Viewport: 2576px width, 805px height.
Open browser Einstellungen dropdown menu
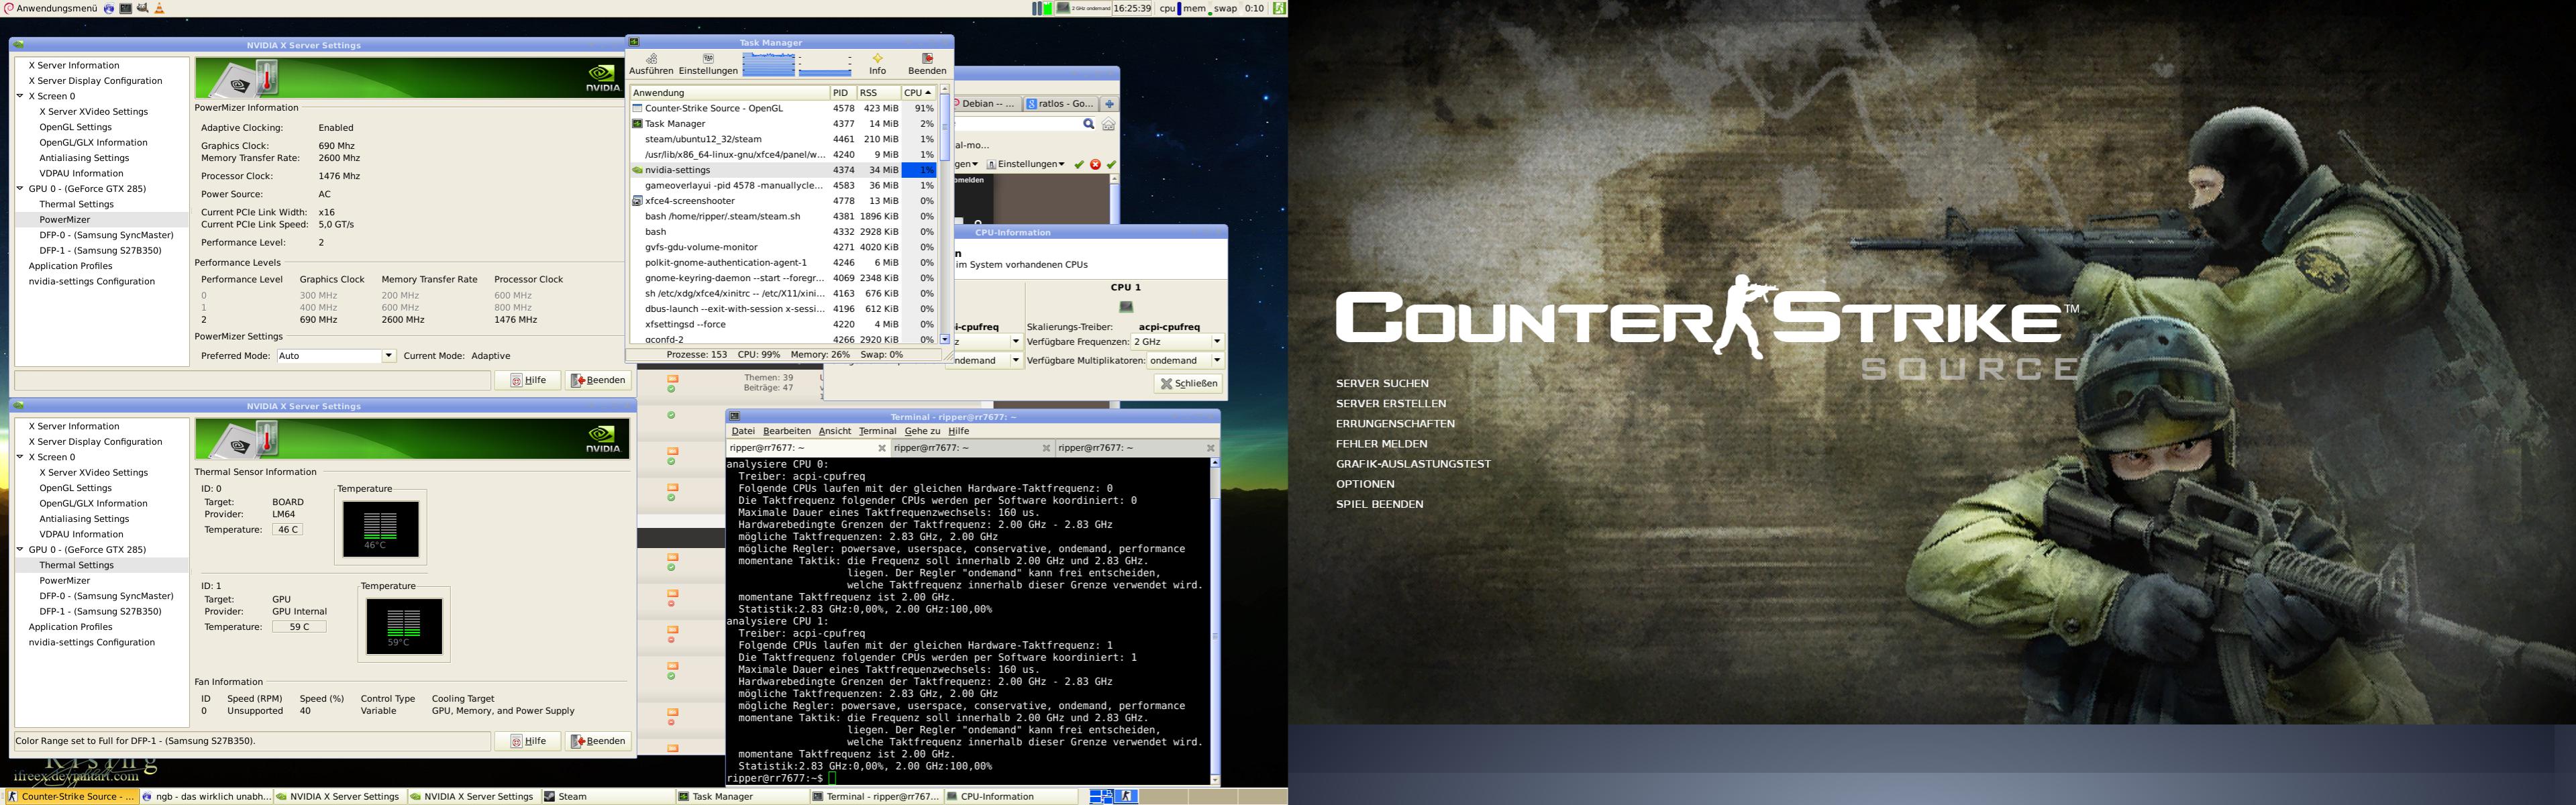click(1026, 164)
